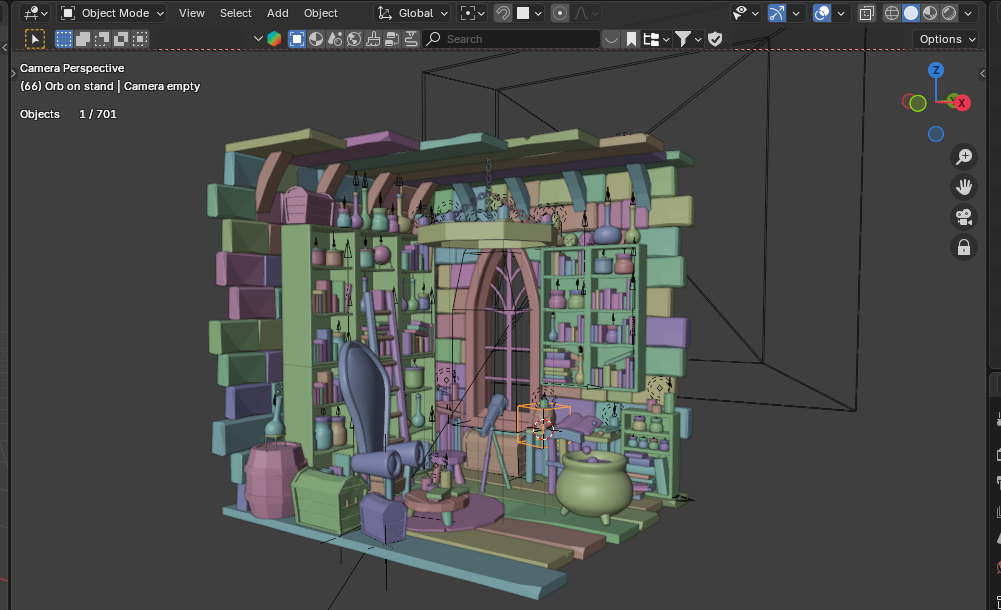
Task: Click the pan view hand icon
Action: click(x=964, y=187)
